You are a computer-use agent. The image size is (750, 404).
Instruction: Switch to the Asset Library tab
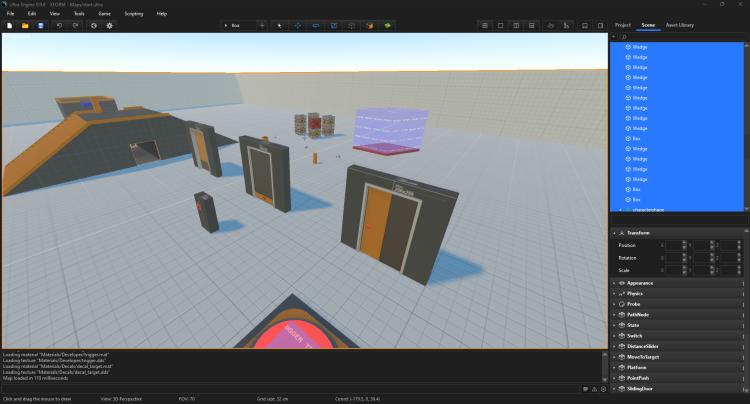(679, 24)
